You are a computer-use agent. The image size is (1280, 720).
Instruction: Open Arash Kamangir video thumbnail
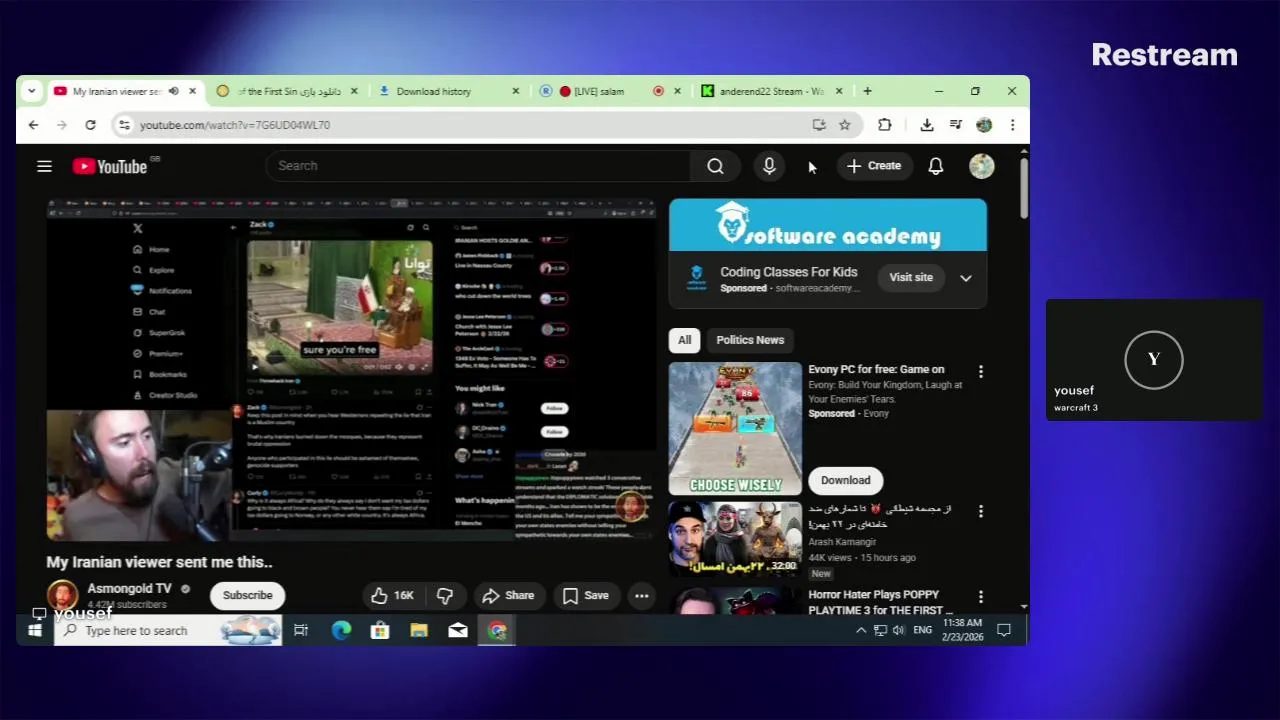pyautogui.click(x=735, y=539)
